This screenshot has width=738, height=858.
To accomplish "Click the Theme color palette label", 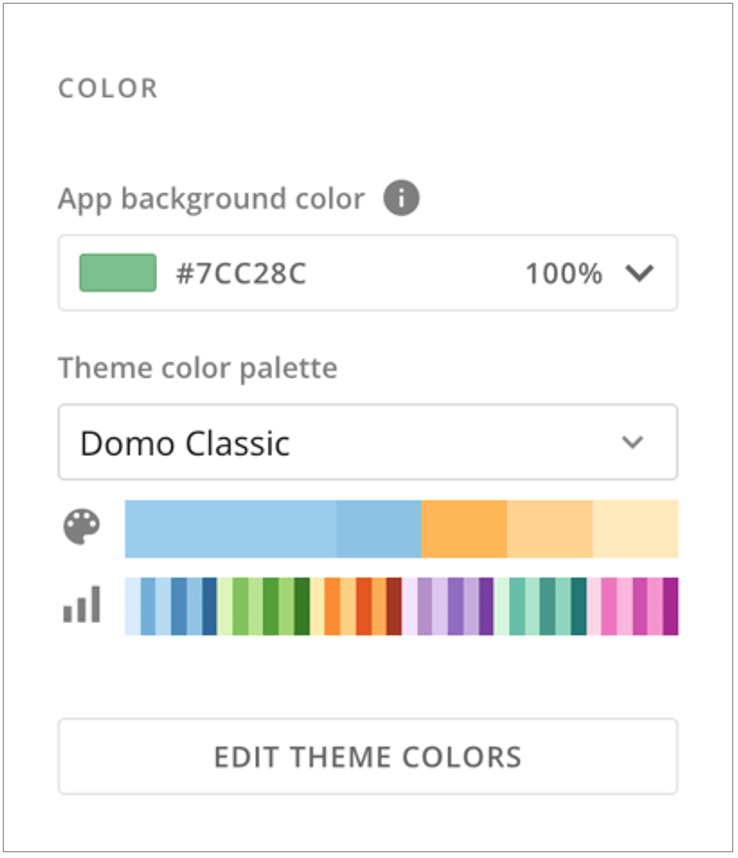I will pyautogui.click(x=198, y=368).
